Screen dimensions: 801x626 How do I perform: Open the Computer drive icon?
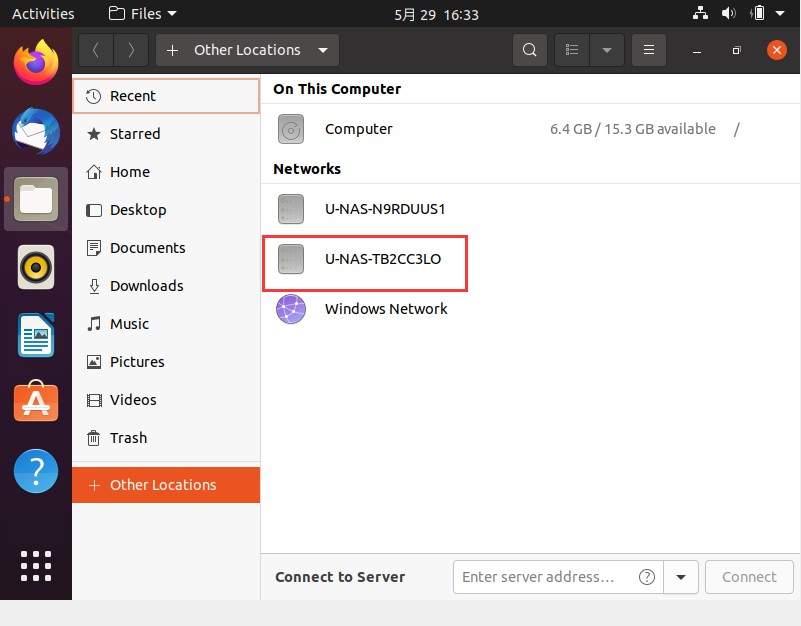(x=291, y=129)
